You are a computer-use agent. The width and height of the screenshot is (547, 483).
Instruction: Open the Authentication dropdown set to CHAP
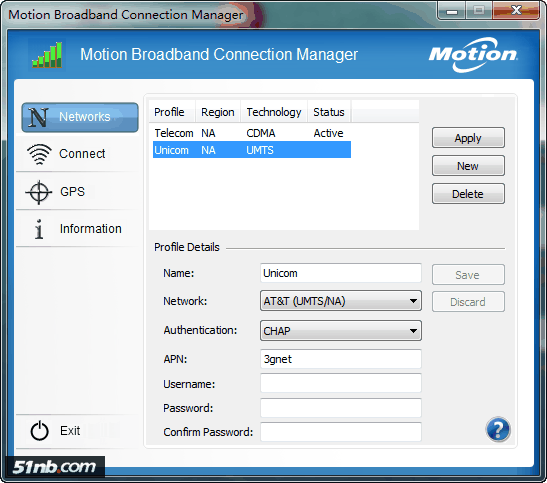pyautogui.click(x=340, y=331)
